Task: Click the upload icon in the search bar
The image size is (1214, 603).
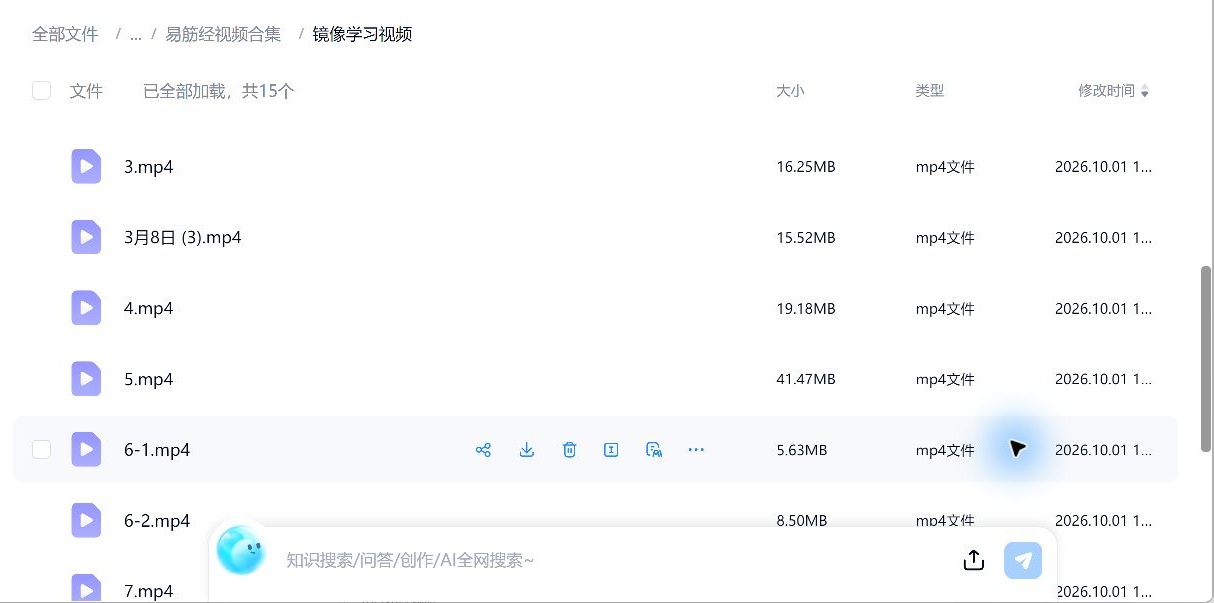Action: coord(974,560)
